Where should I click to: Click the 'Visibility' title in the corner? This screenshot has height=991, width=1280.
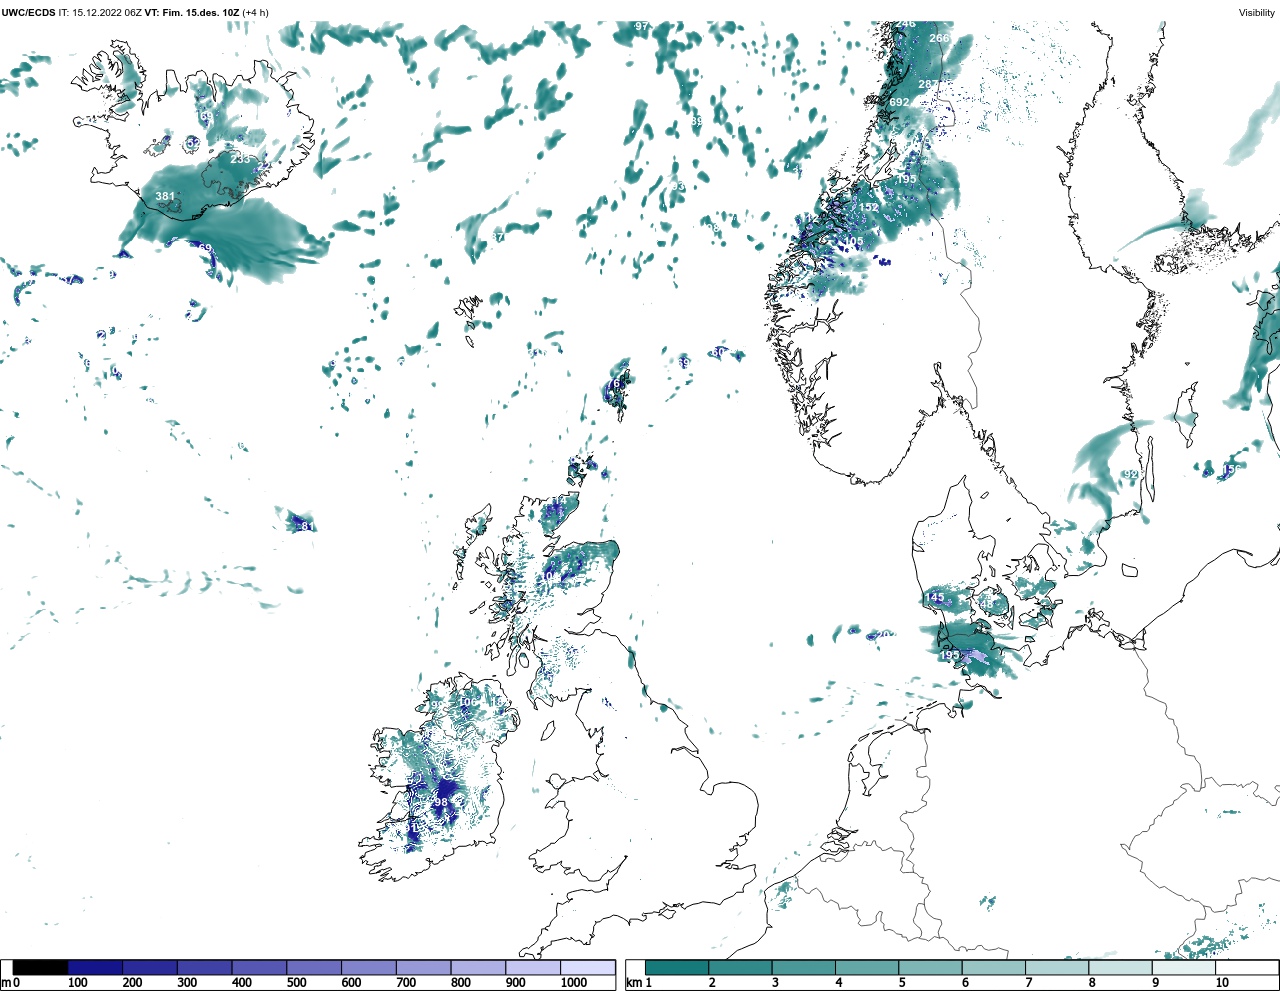[x=1256, y=13]
